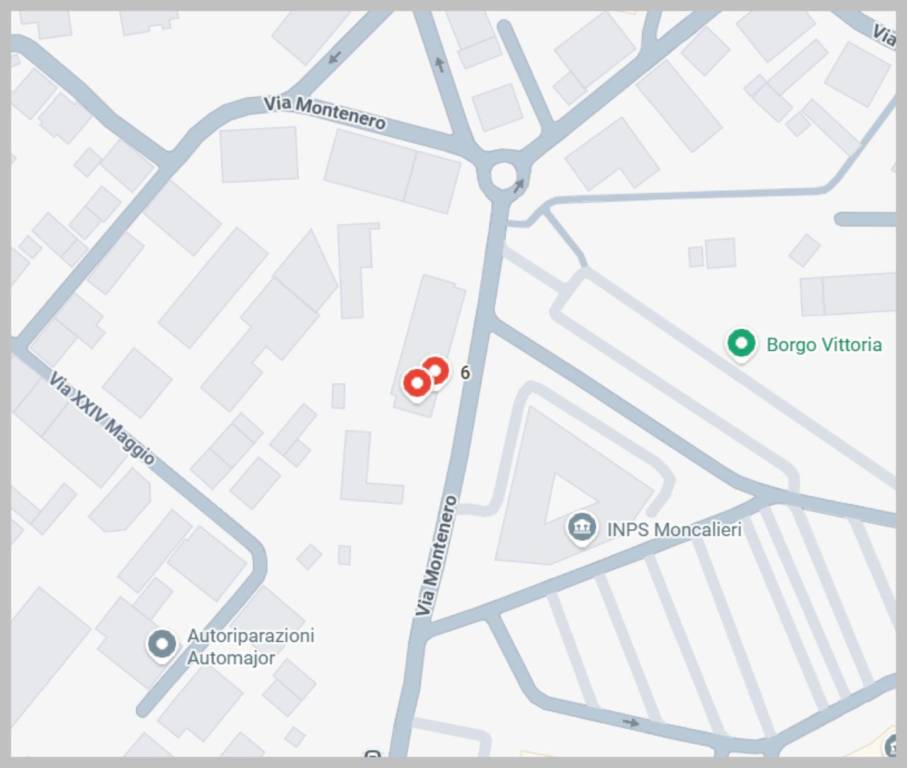Click the arrow beside the roundabout
This screenshot has width=907, height=768.
[519, 185]
